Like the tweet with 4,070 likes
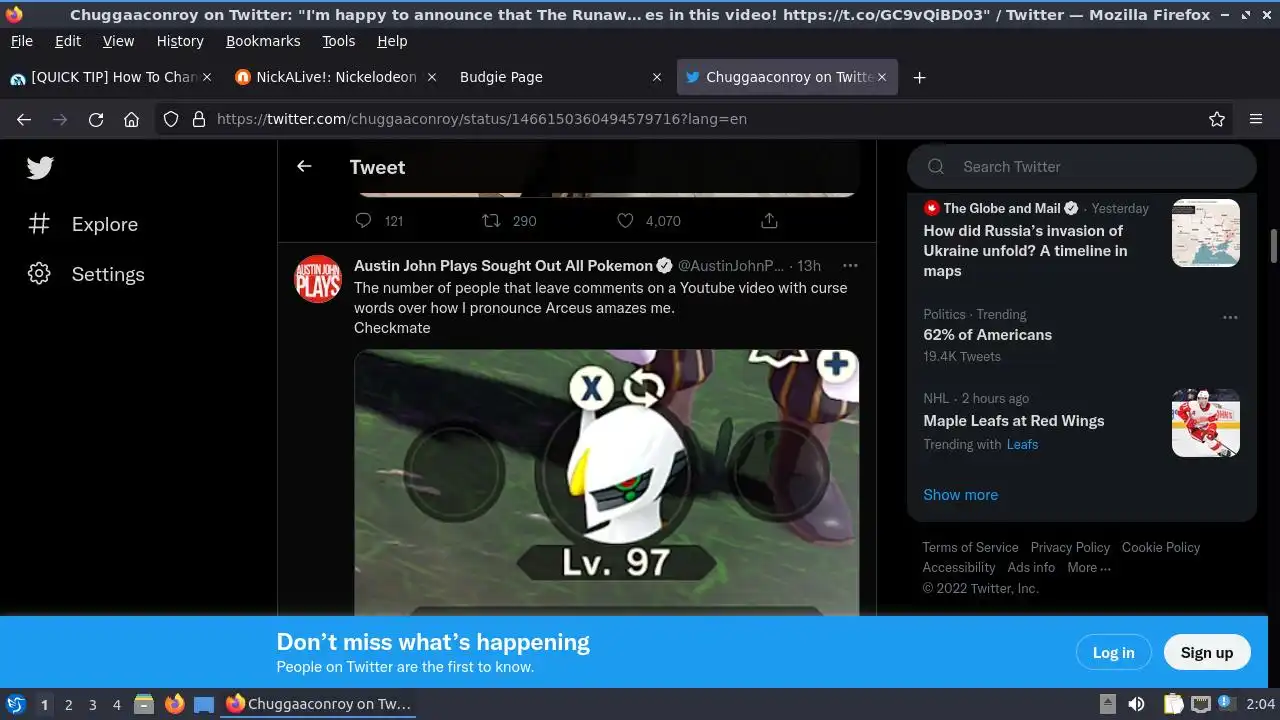Image resolution: width=1280 pixels, height=720 pixels. 625,220
